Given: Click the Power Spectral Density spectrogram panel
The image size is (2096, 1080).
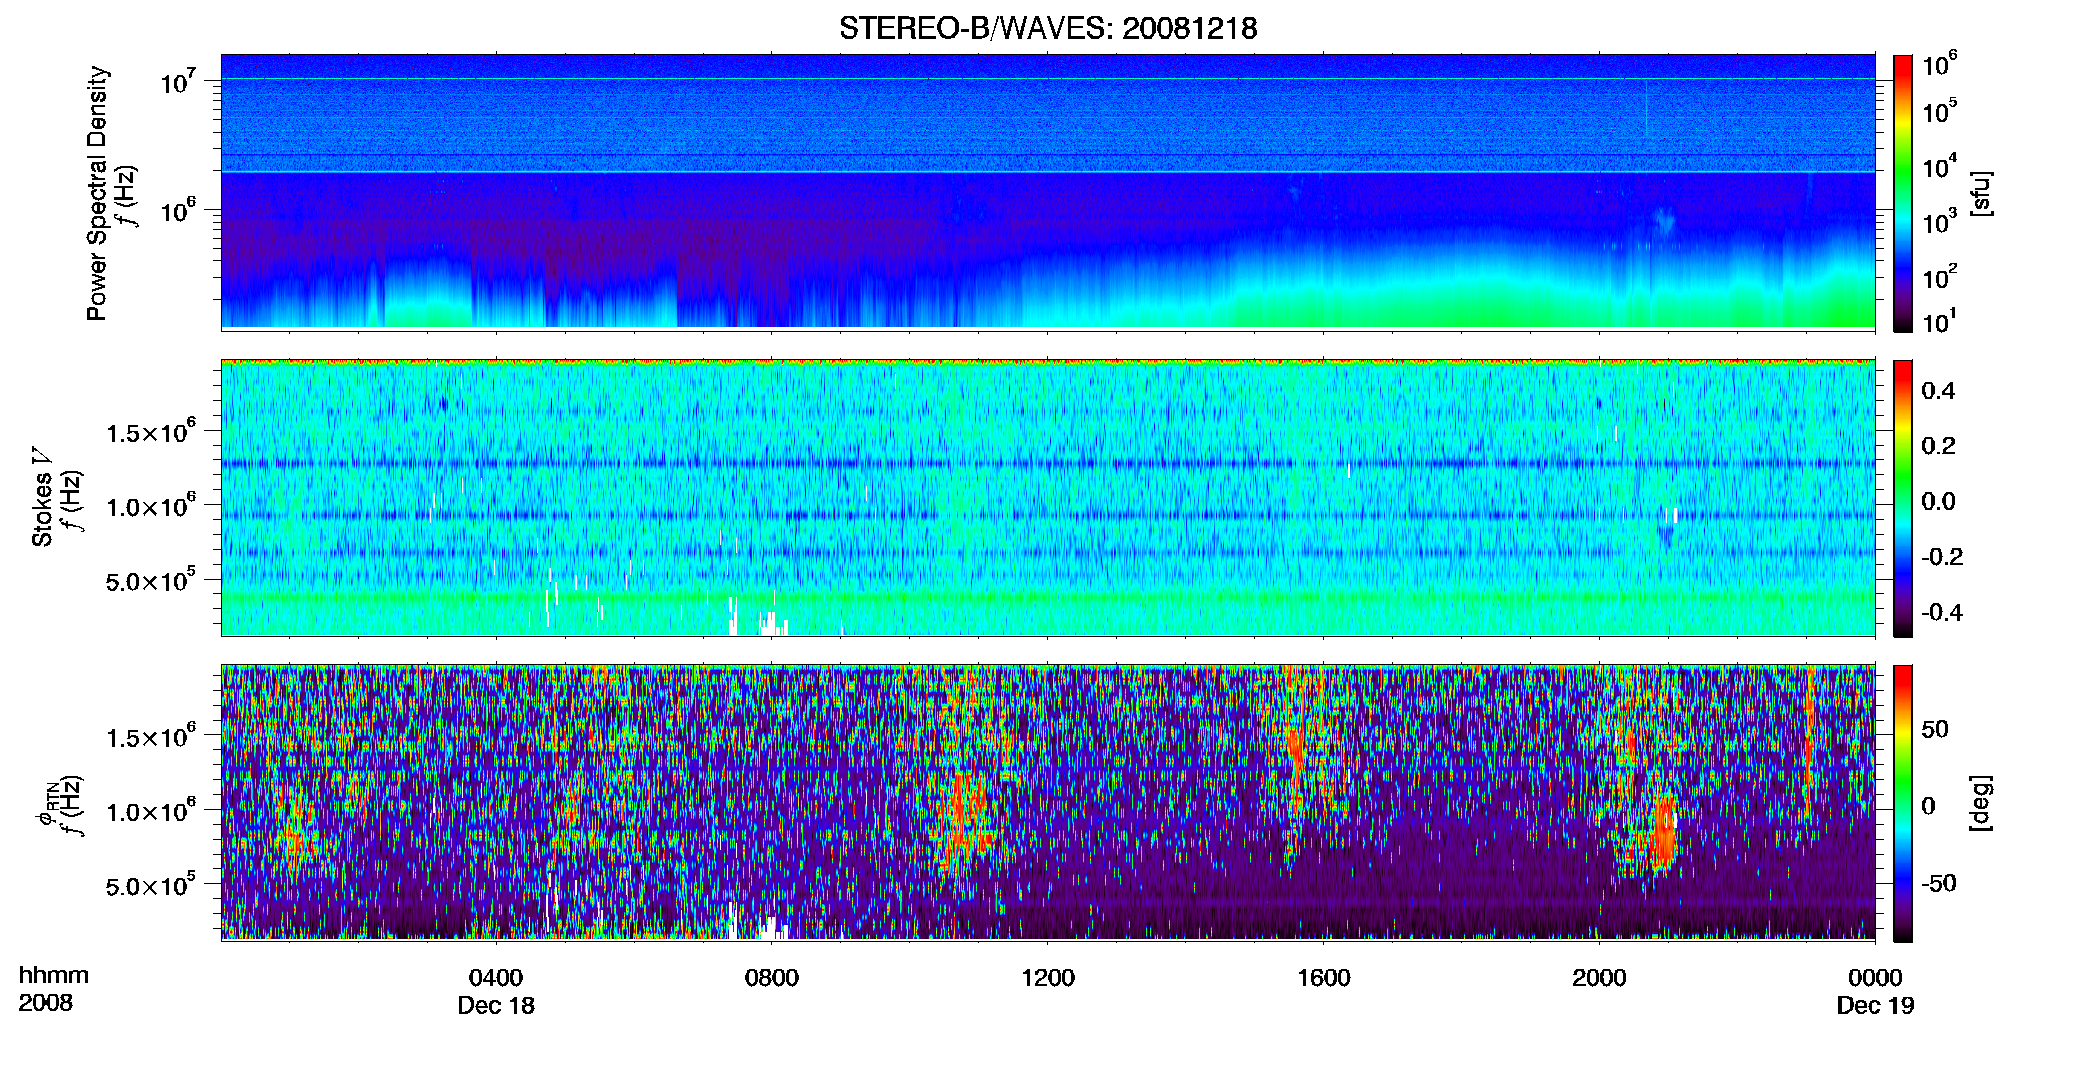Looking at the screenshot, I should pyautogui.click(x=1048, y=191).
